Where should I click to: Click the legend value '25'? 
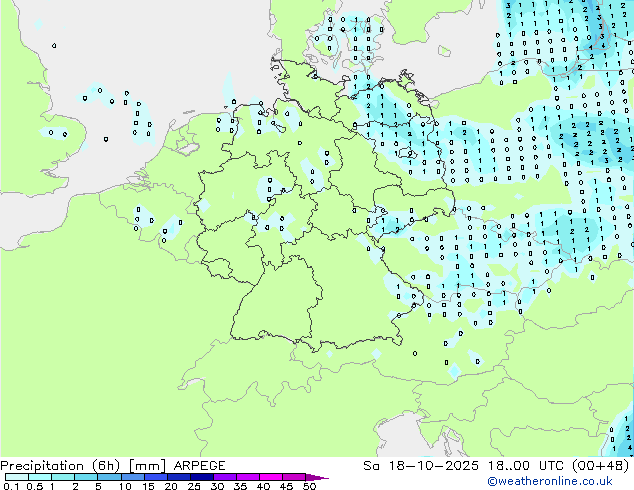pyautogui.click(x=194, y=486)
